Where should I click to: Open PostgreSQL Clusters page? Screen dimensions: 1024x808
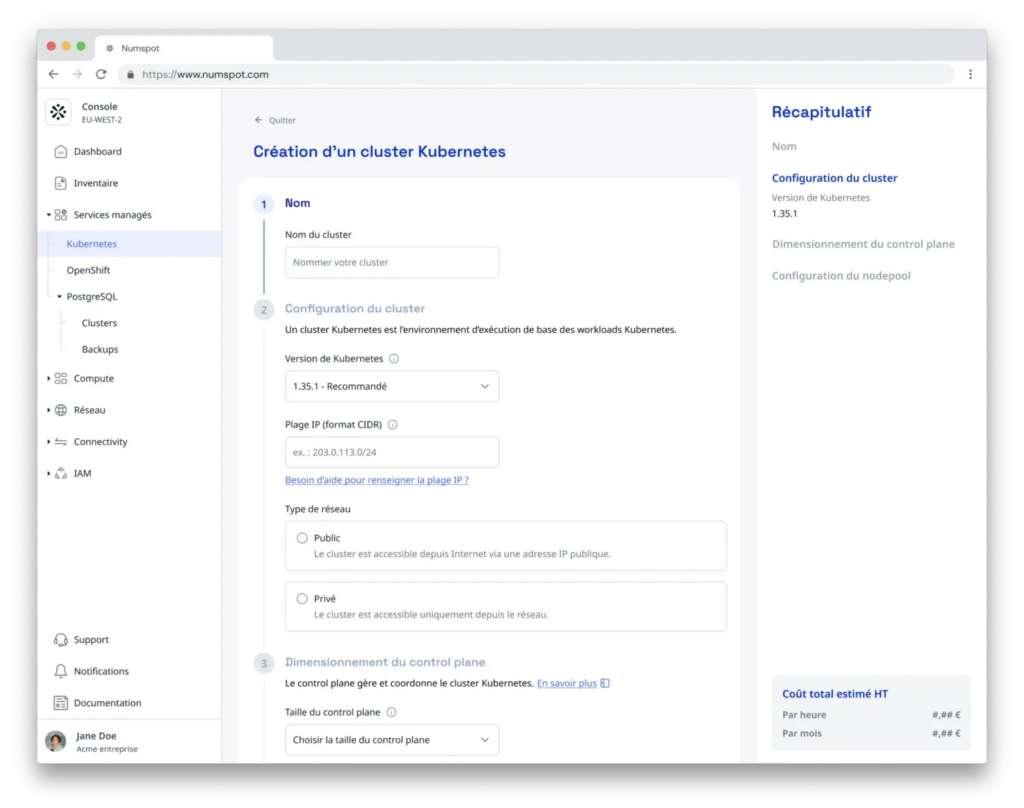[99, 323]
